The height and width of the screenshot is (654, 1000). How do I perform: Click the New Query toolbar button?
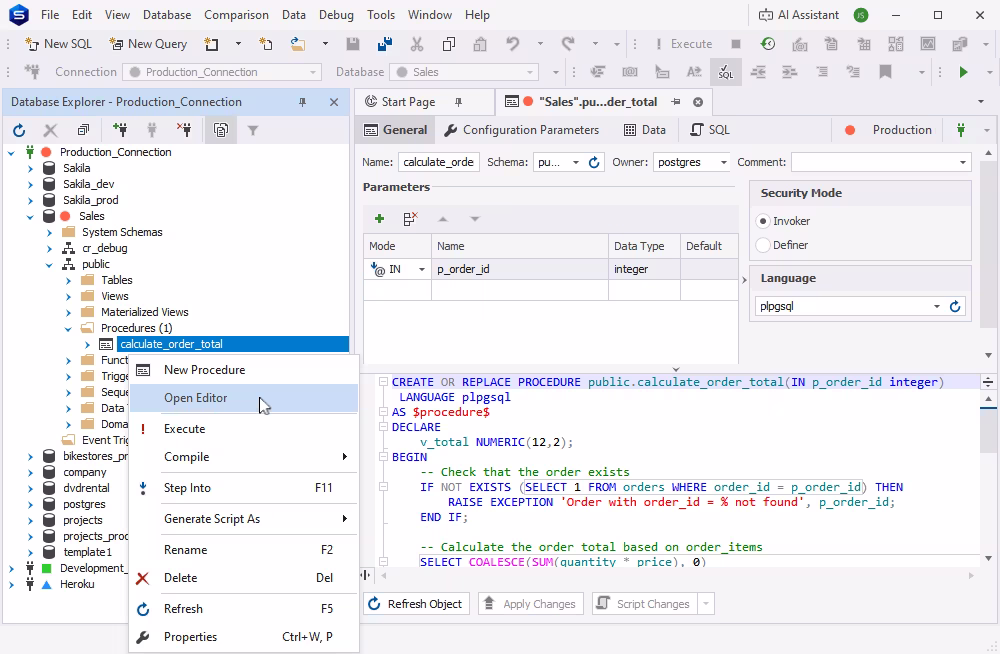click(148, 44)
